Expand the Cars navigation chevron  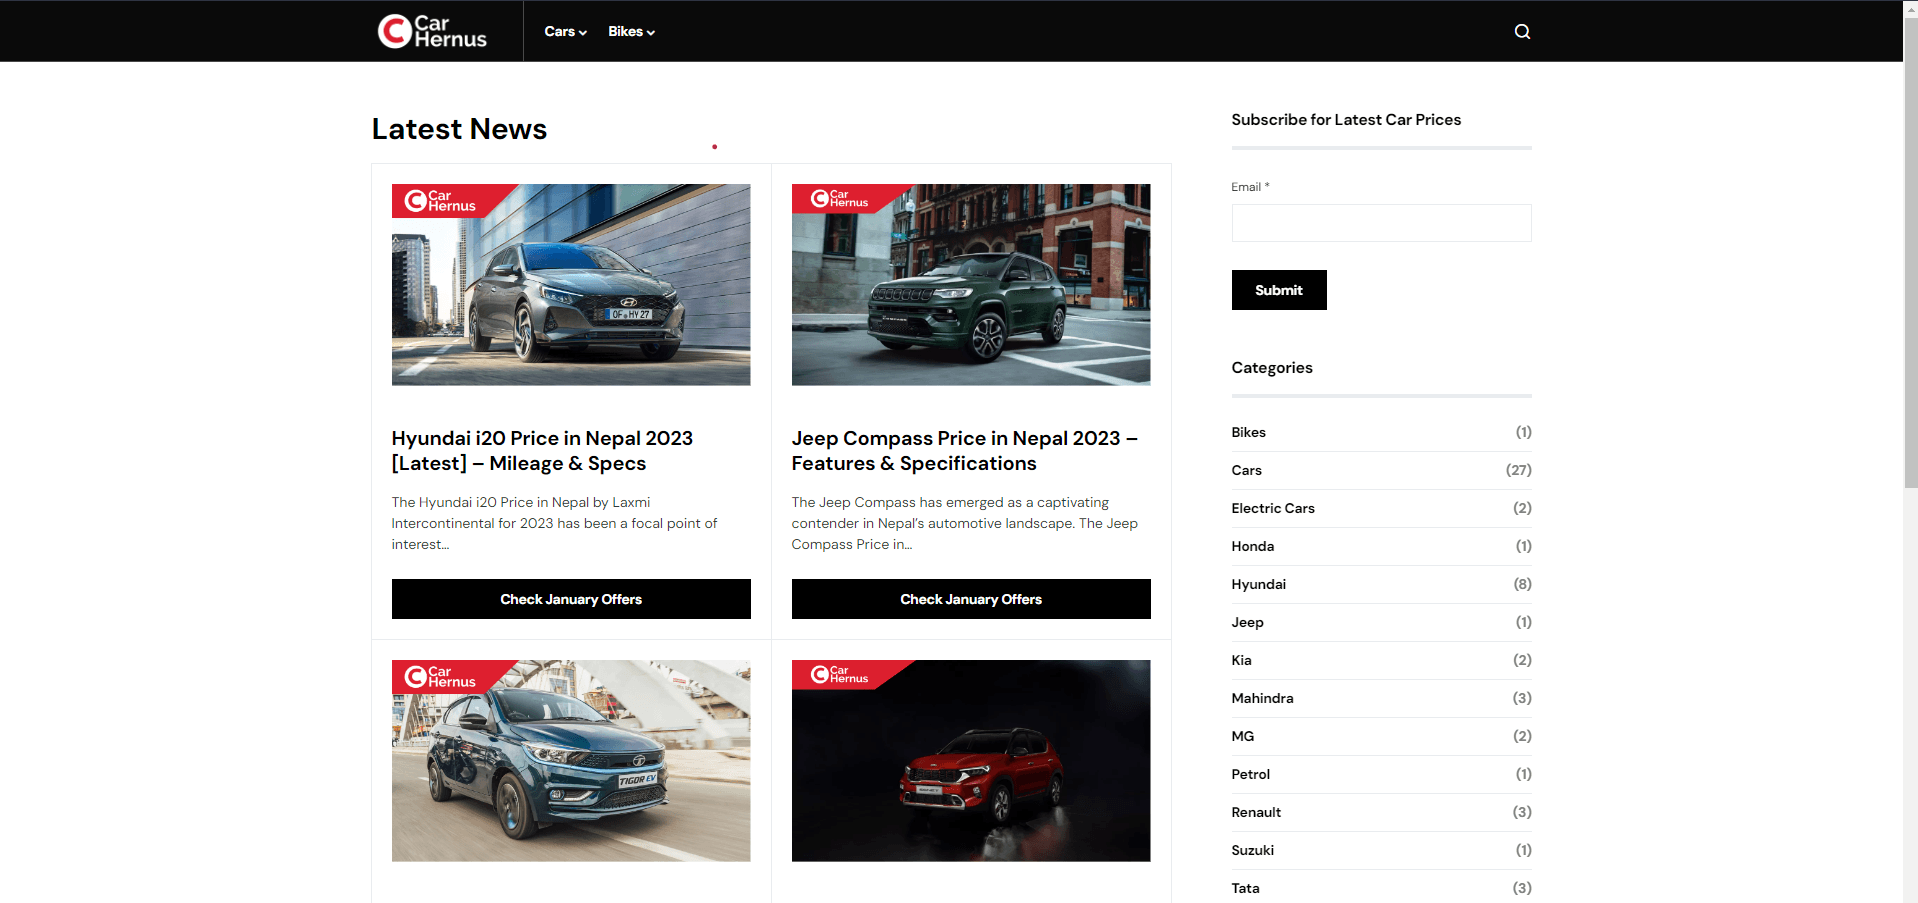tap(584, 32)
